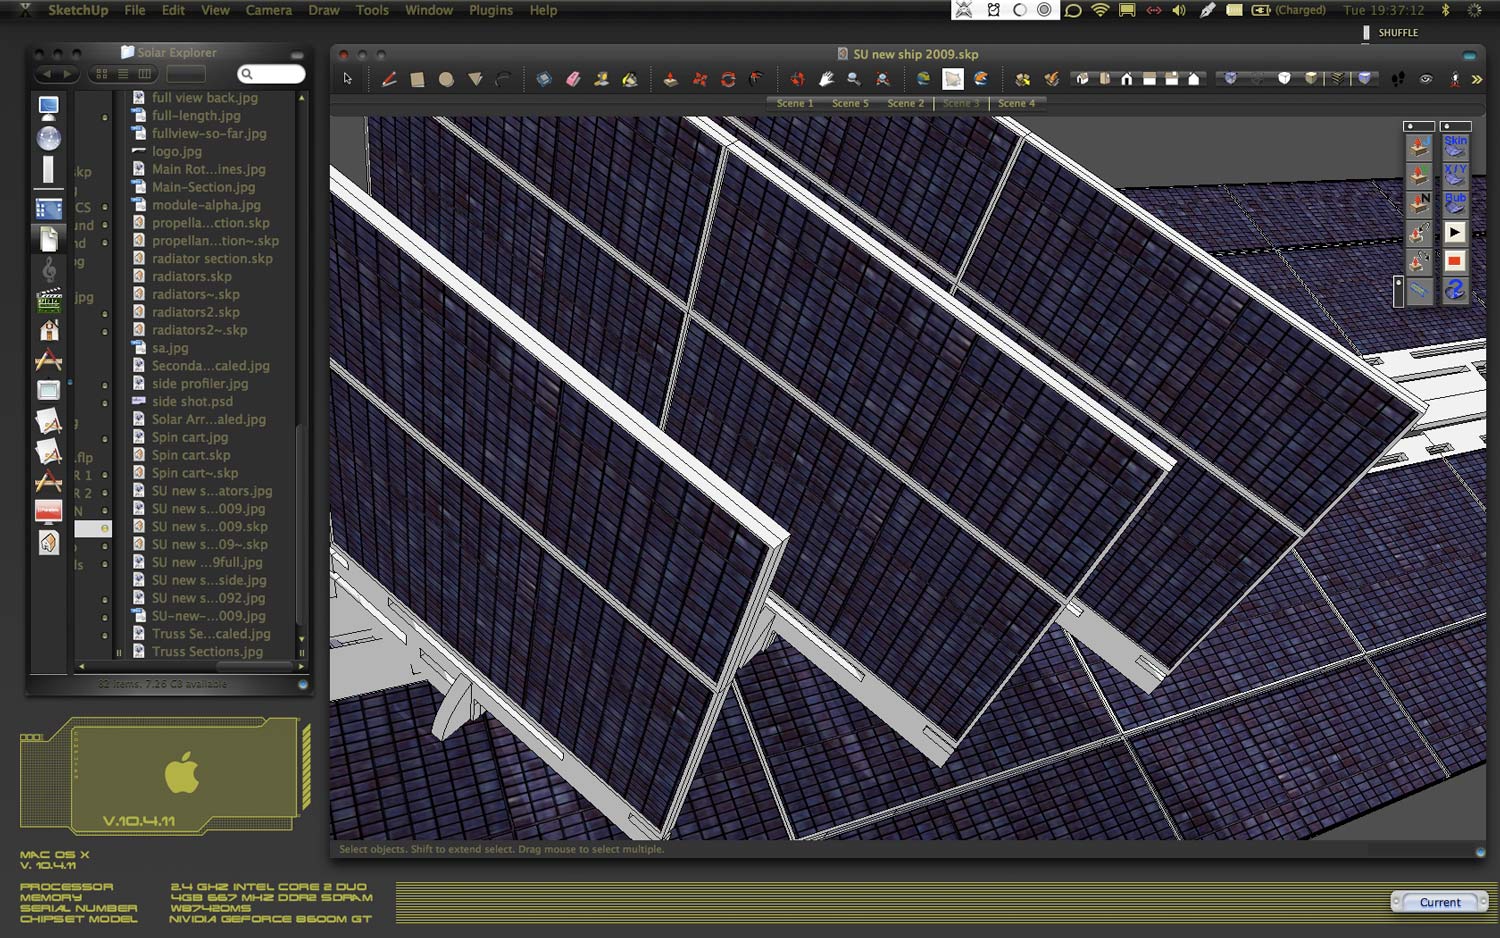Open the Bluetooth menu bar icon

pos(1445,10)
